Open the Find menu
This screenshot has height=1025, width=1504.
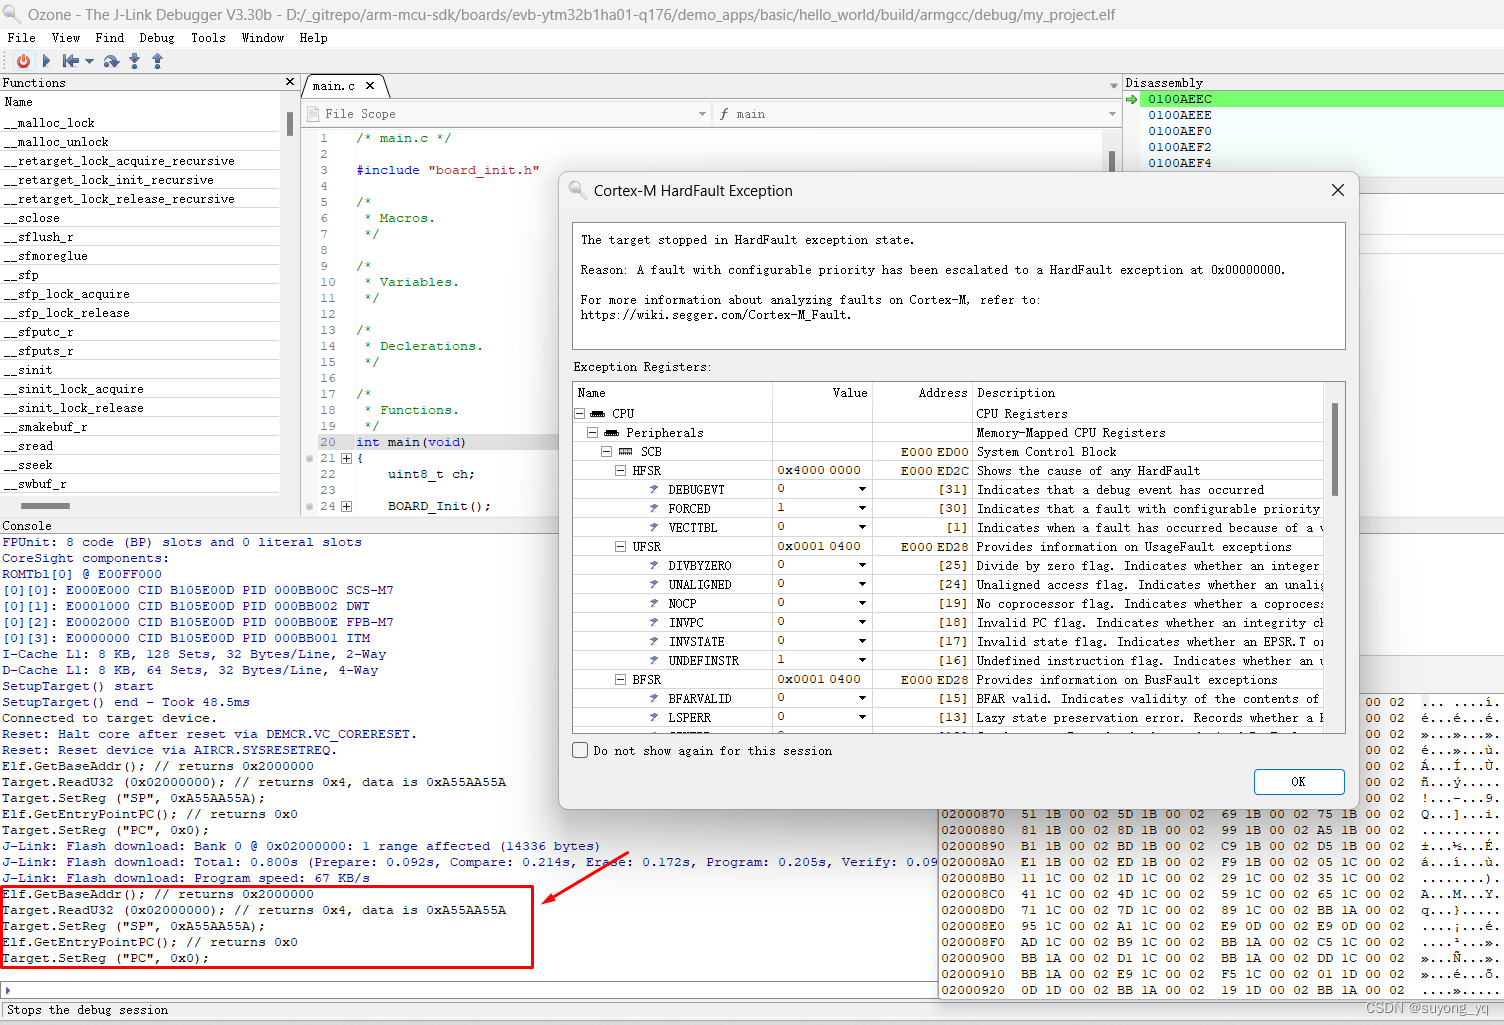click(110, 38)
